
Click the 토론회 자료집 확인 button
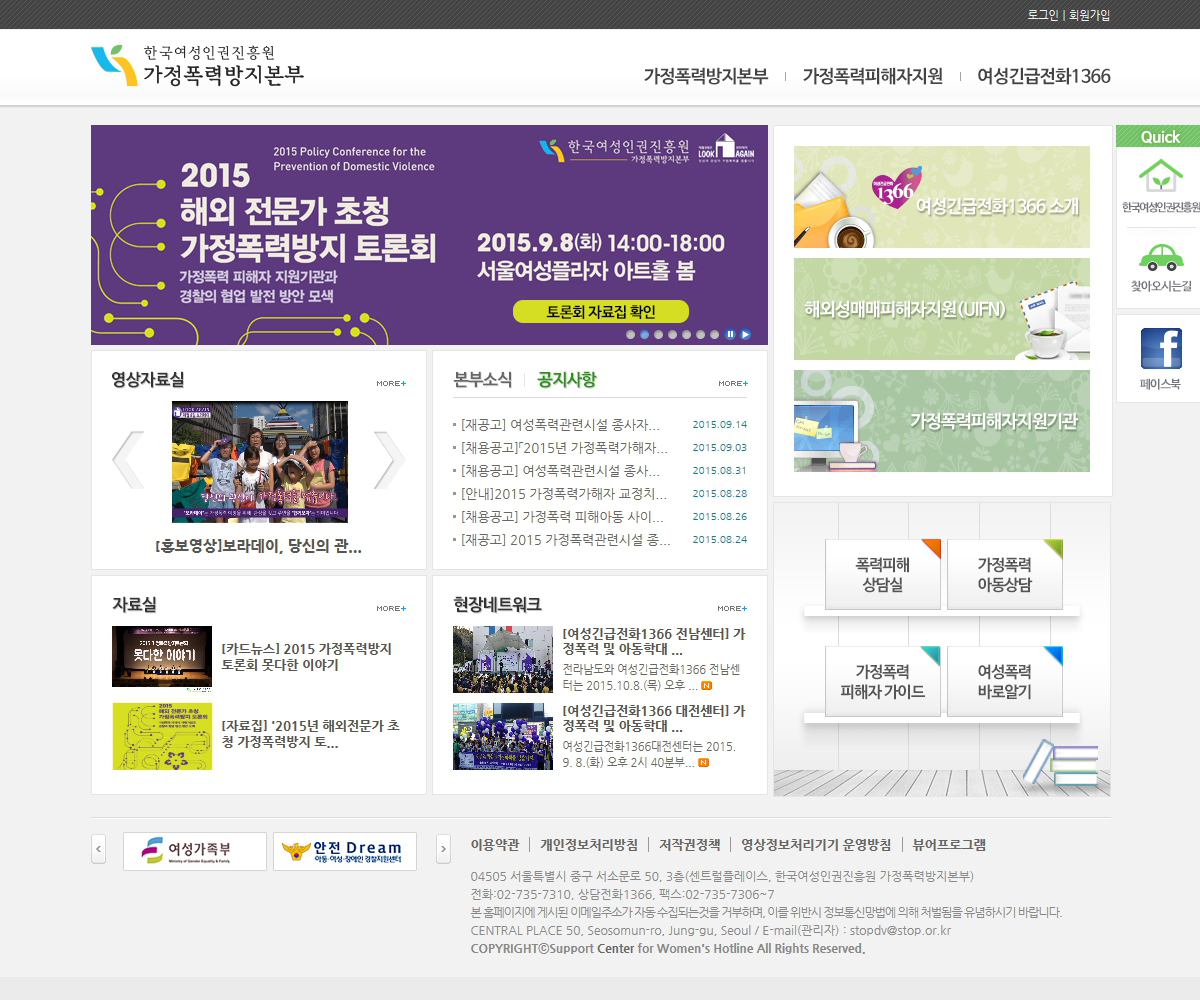(x=601, y=311)
